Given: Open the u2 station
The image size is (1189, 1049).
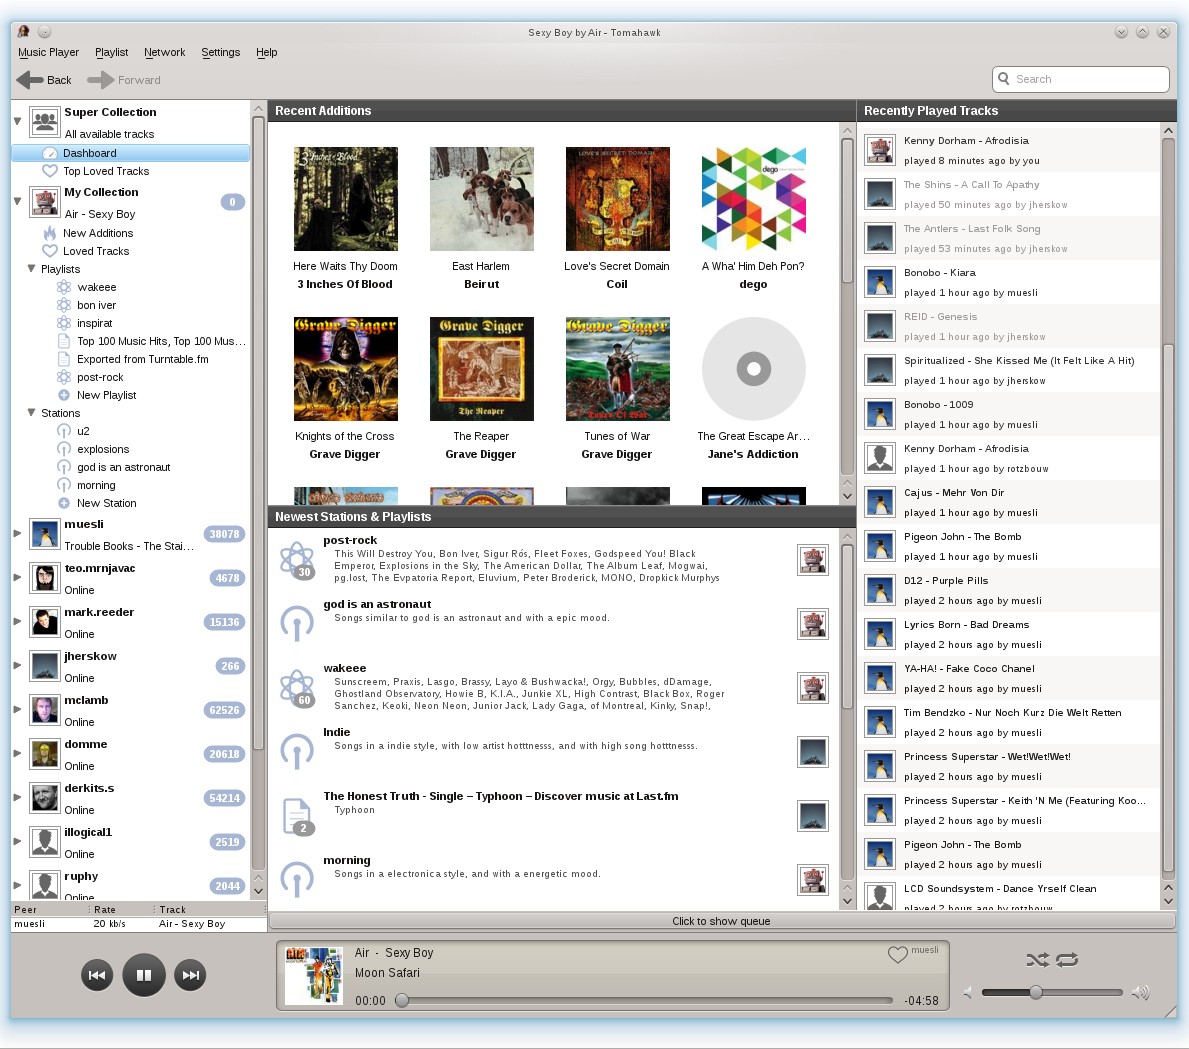Looking at the screenshot, I should coord(75,431).
